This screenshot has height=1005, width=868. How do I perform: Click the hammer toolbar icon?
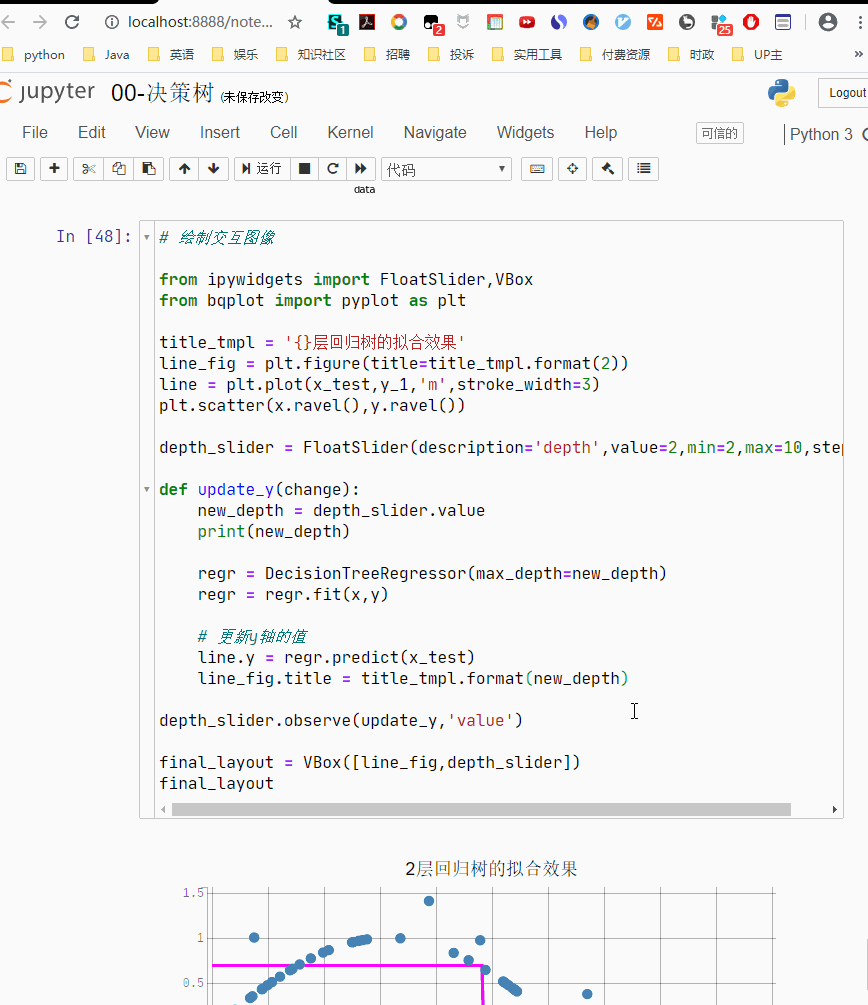pyautogui.click(x=608, y=169)
